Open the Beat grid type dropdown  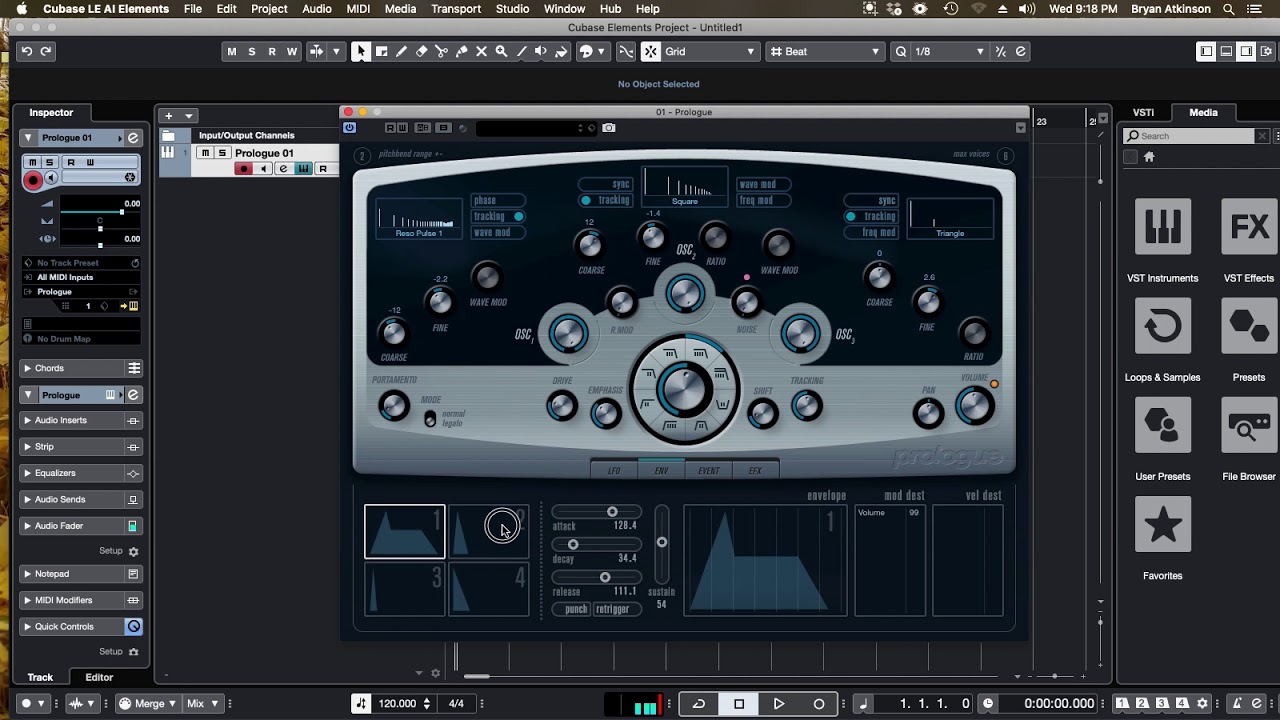(x=826, y=51)
